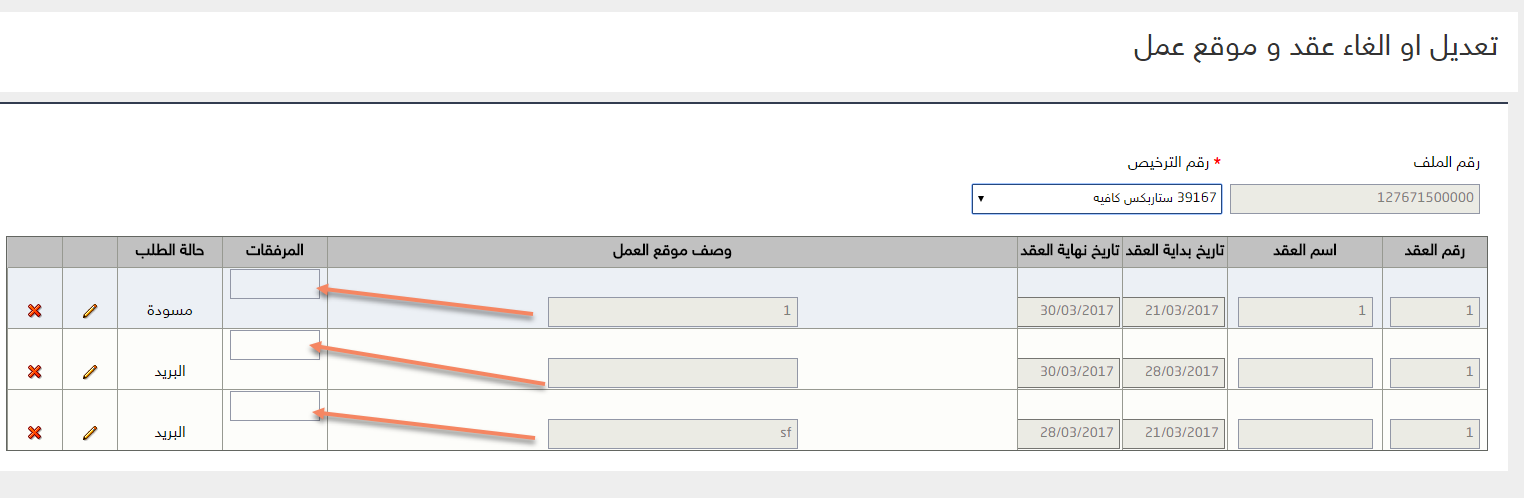Click work site description field containing 'sf'

(673, 433)
